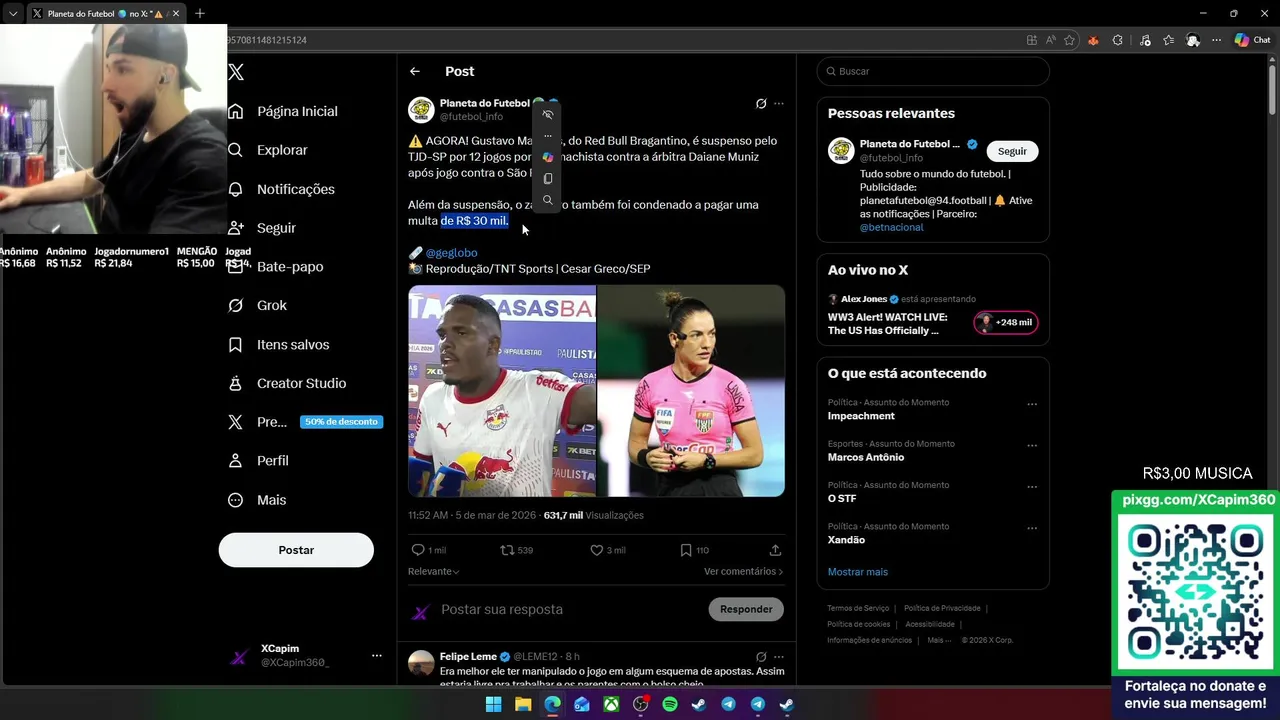Click Seguir button for Planeta do Futebol

[1012, 151]
